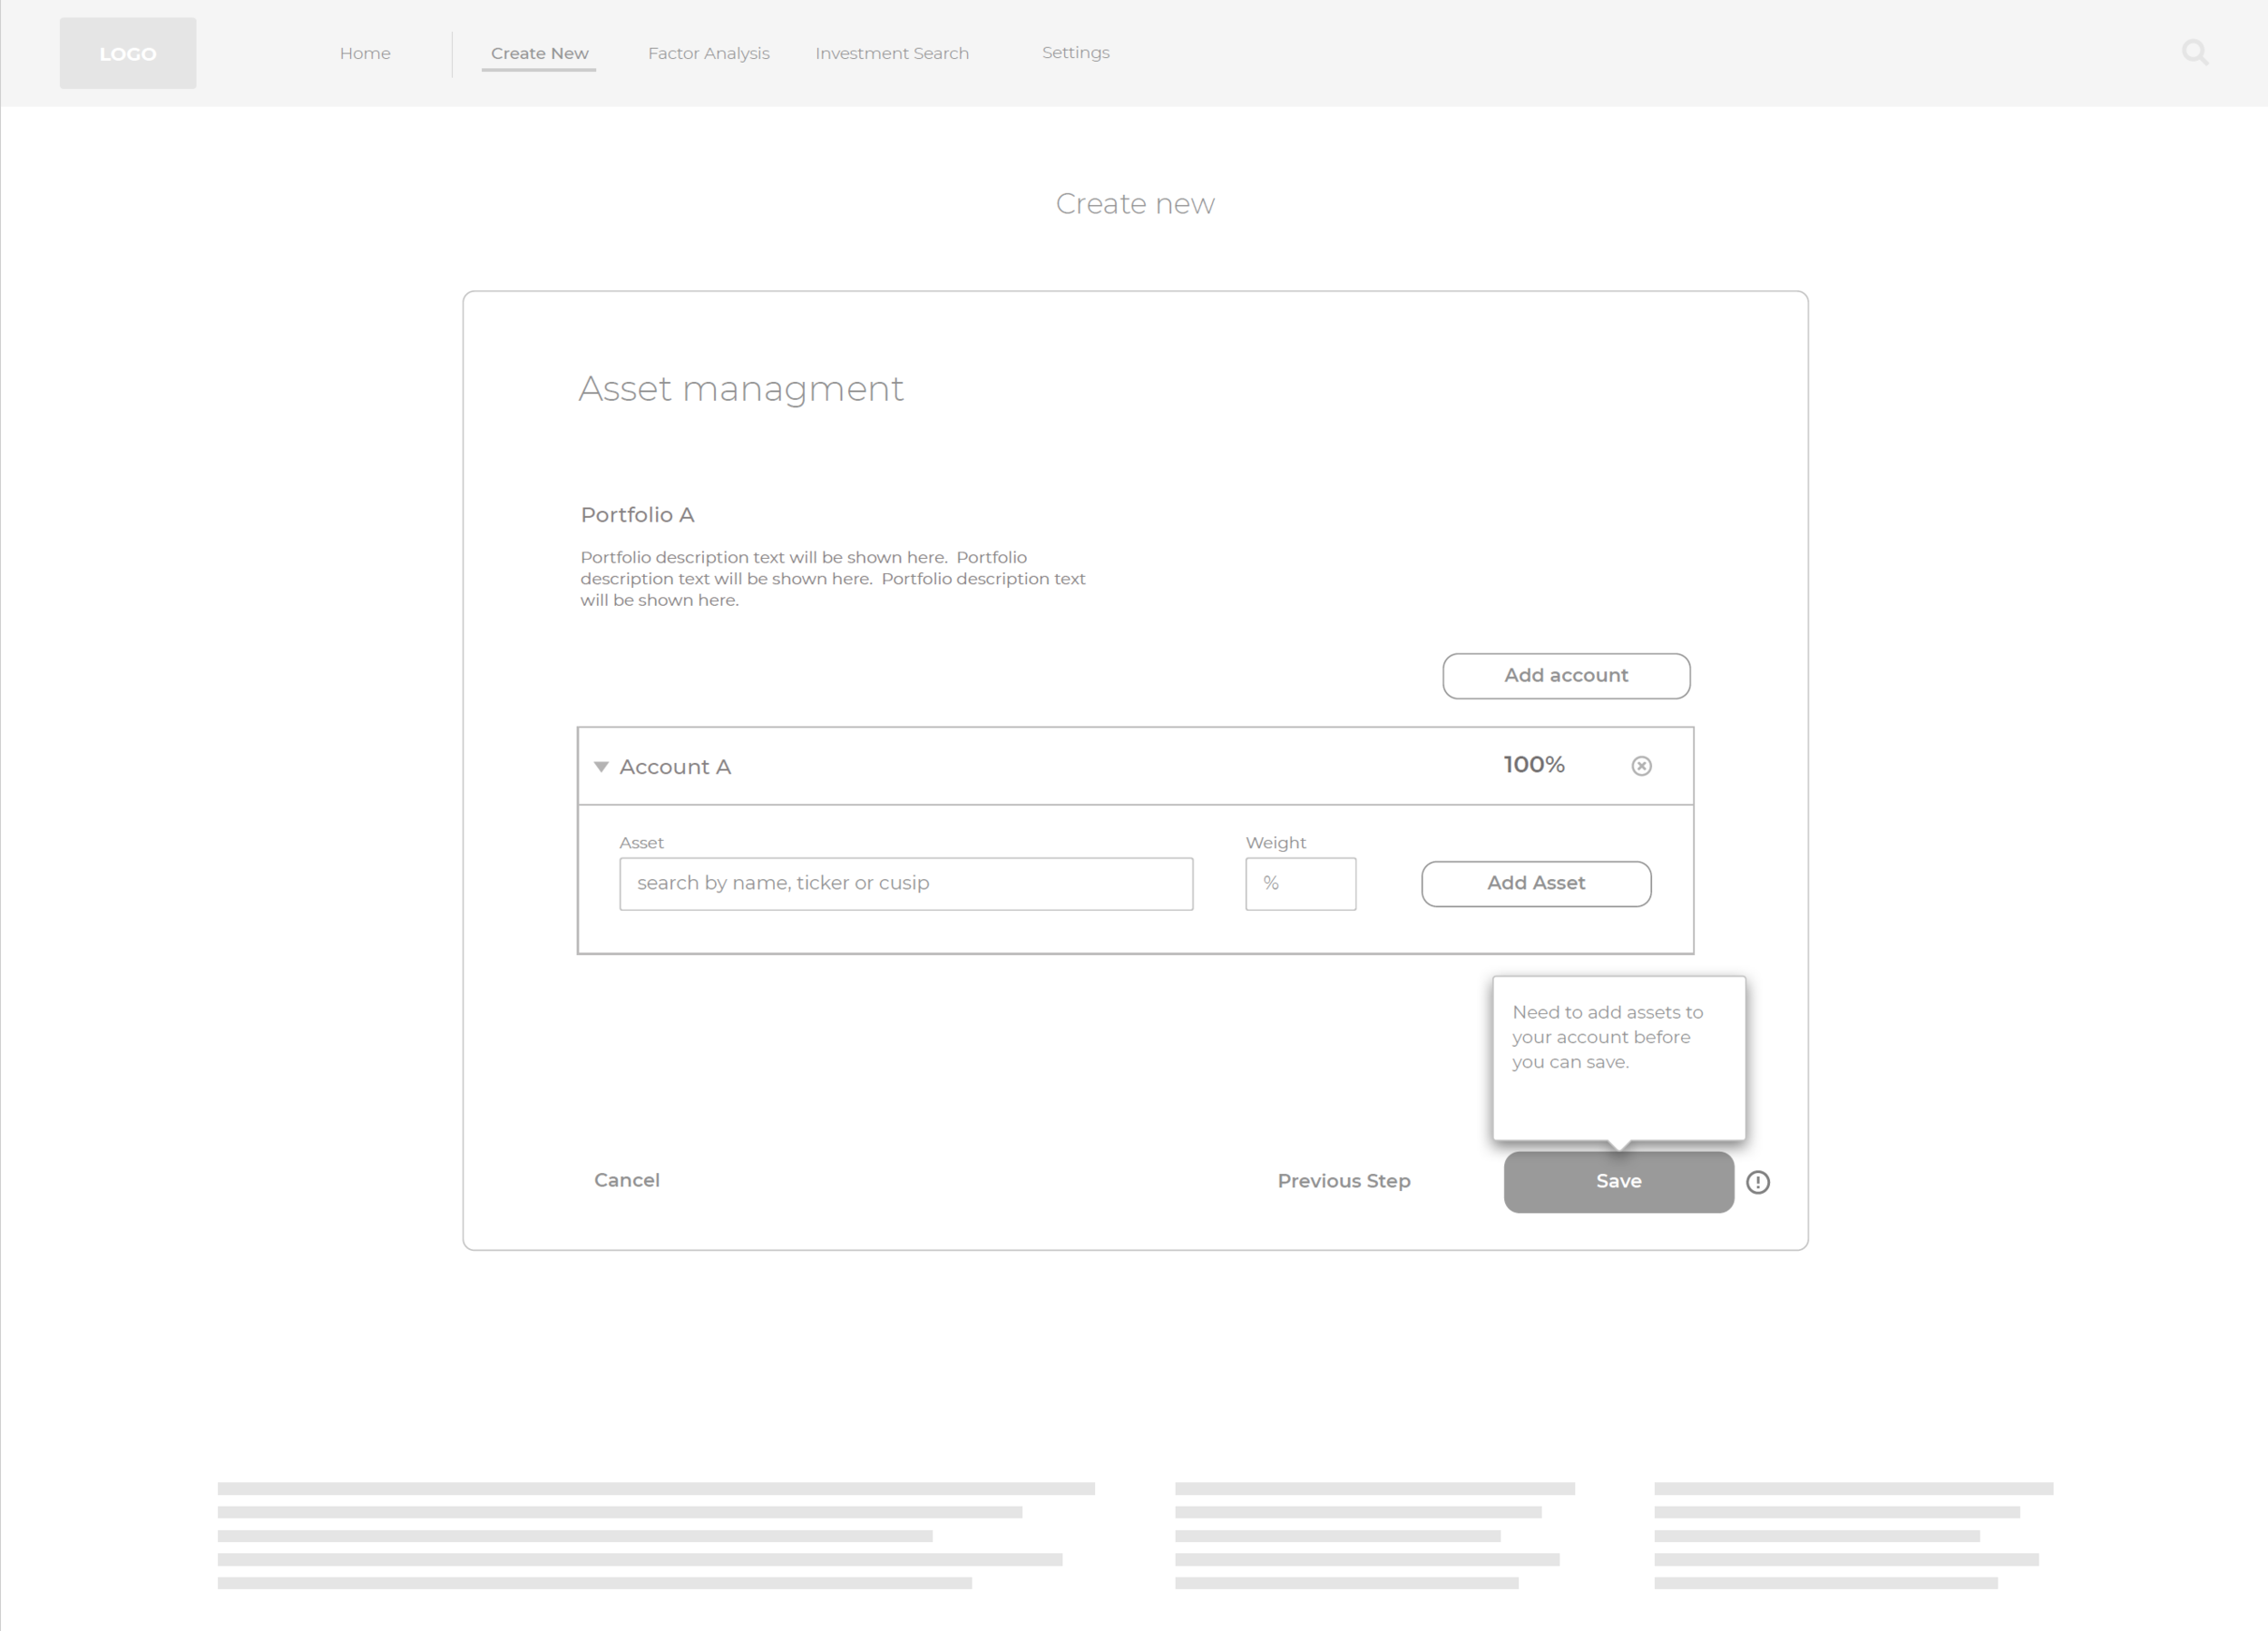
Task: Click the Save button
Action: coord(1618,1181)
